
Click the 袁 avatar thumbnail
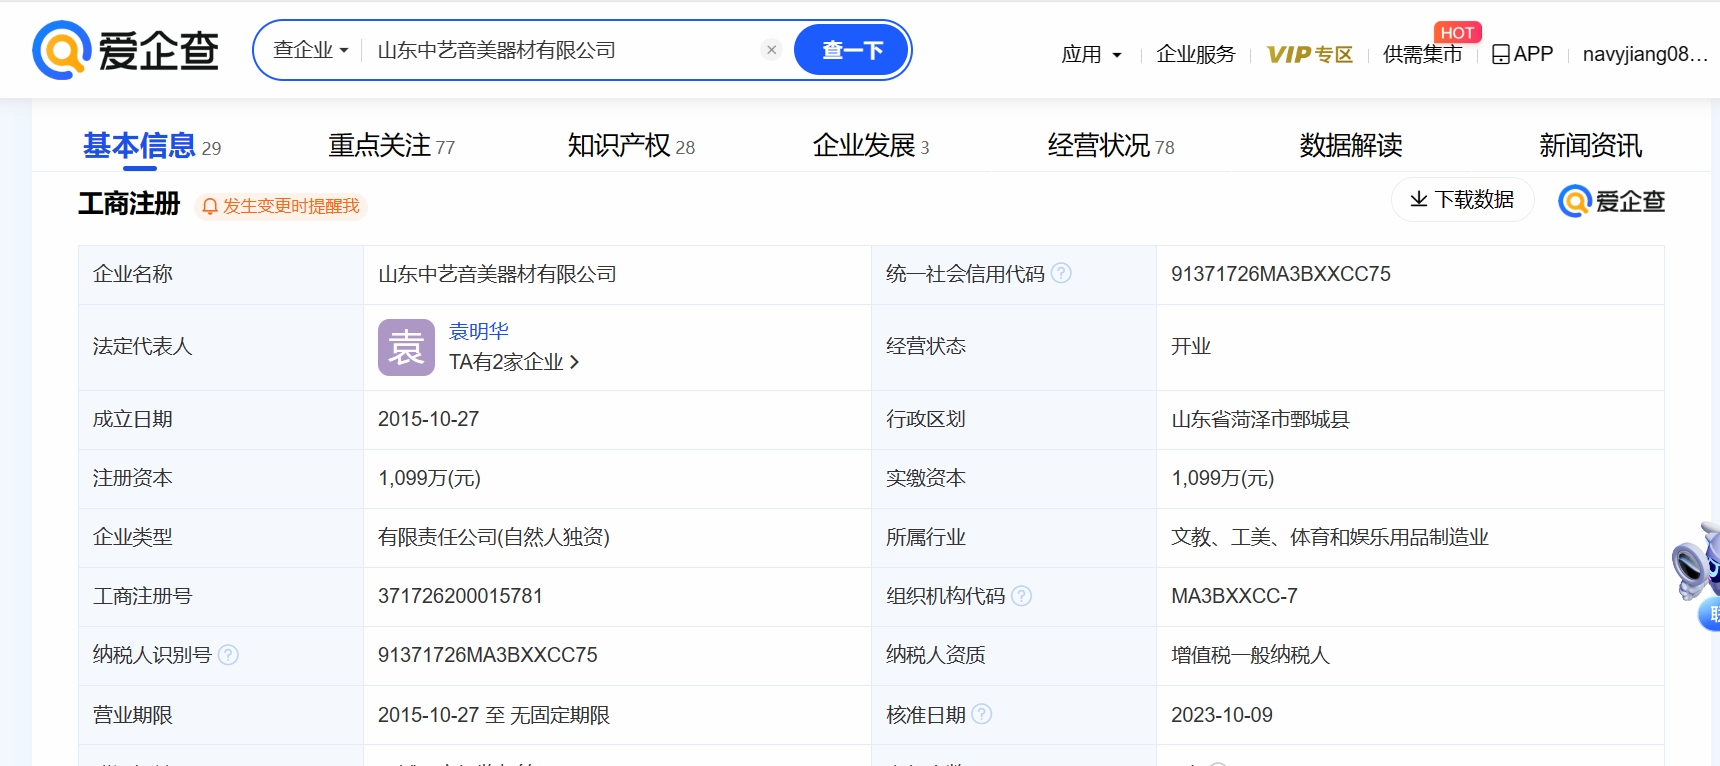pyautogui.click(x=406, y=347)
